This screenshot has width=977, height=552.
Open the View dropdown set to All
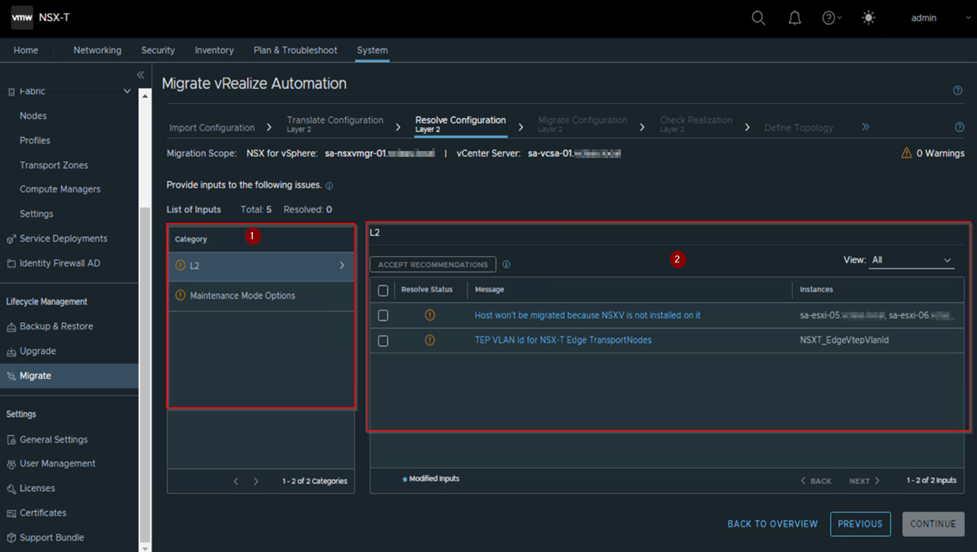911,260
